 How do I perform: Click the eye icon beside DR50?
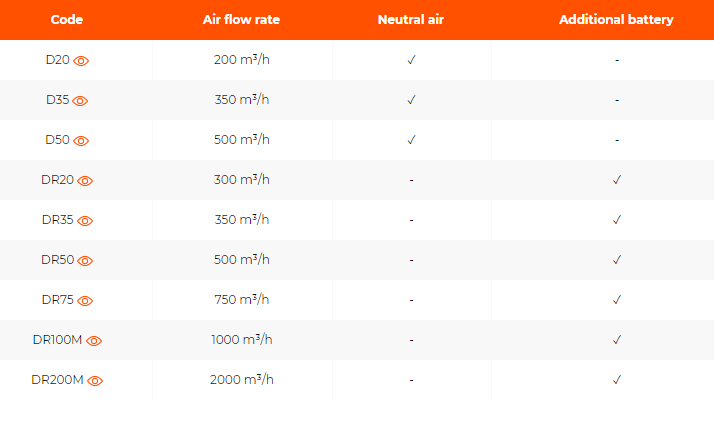[85, 260]
